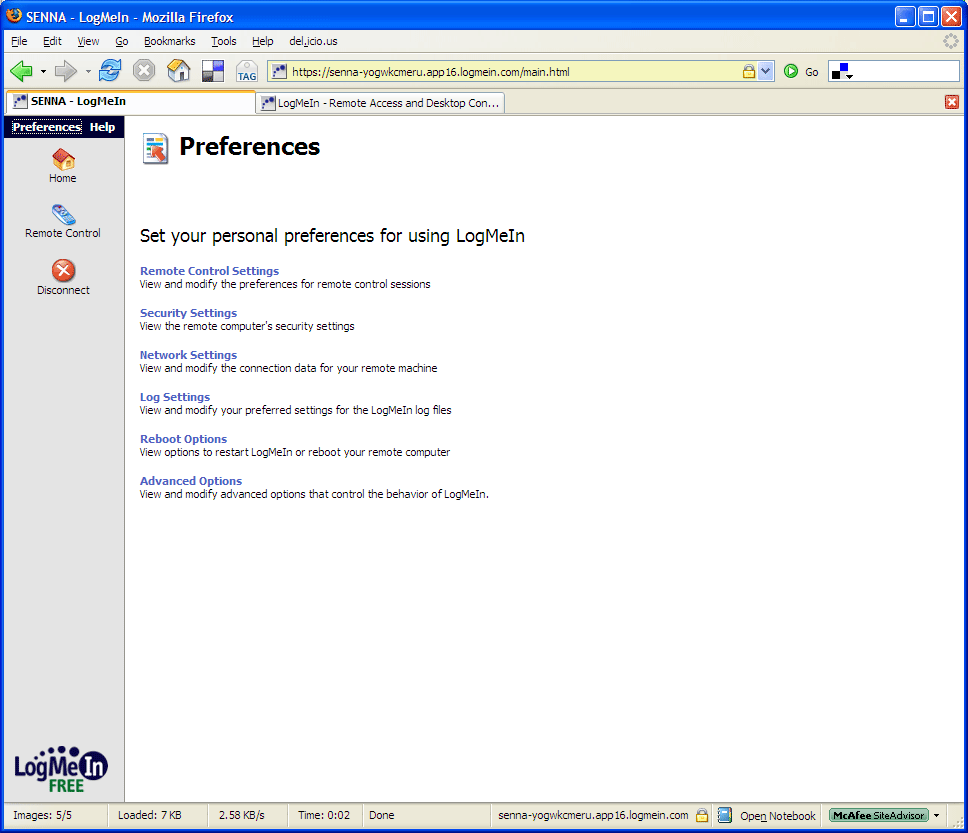Open the Go menu
This screenshot has height=833, width=968.
click(x=122, y=41)
